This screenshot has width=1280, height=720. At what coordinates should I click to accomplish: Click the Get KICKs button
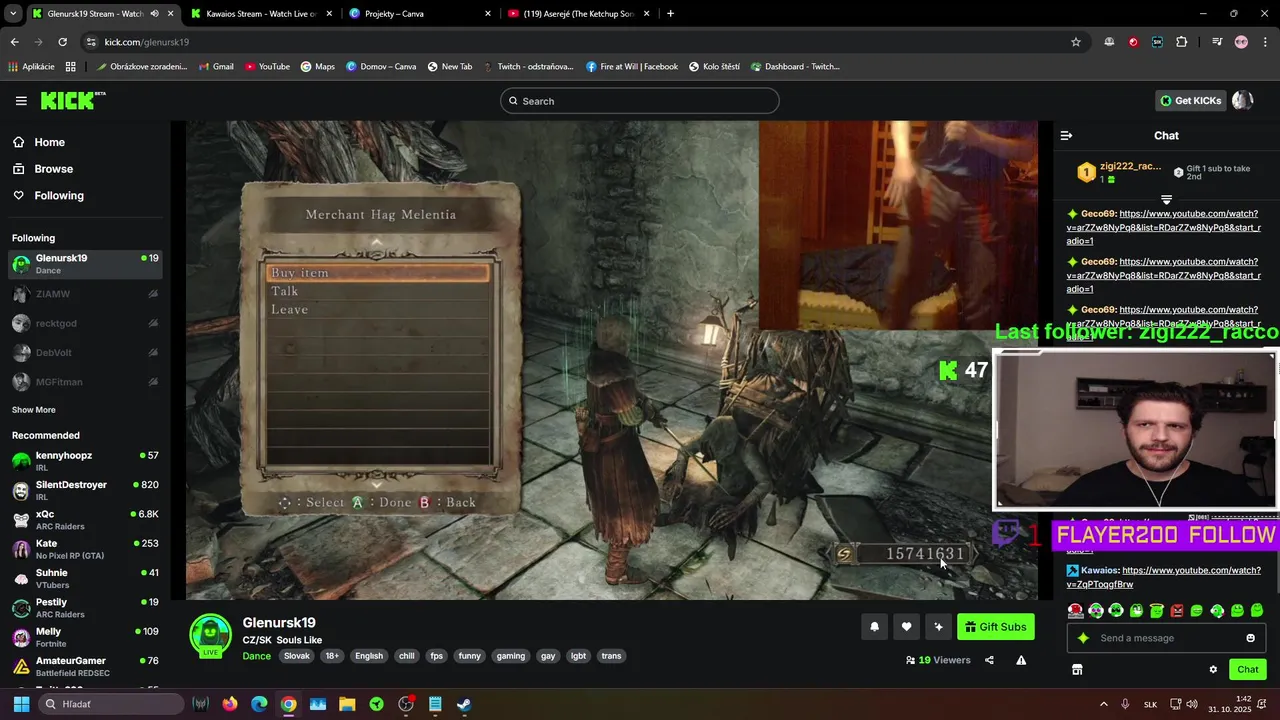[1190, 100]
